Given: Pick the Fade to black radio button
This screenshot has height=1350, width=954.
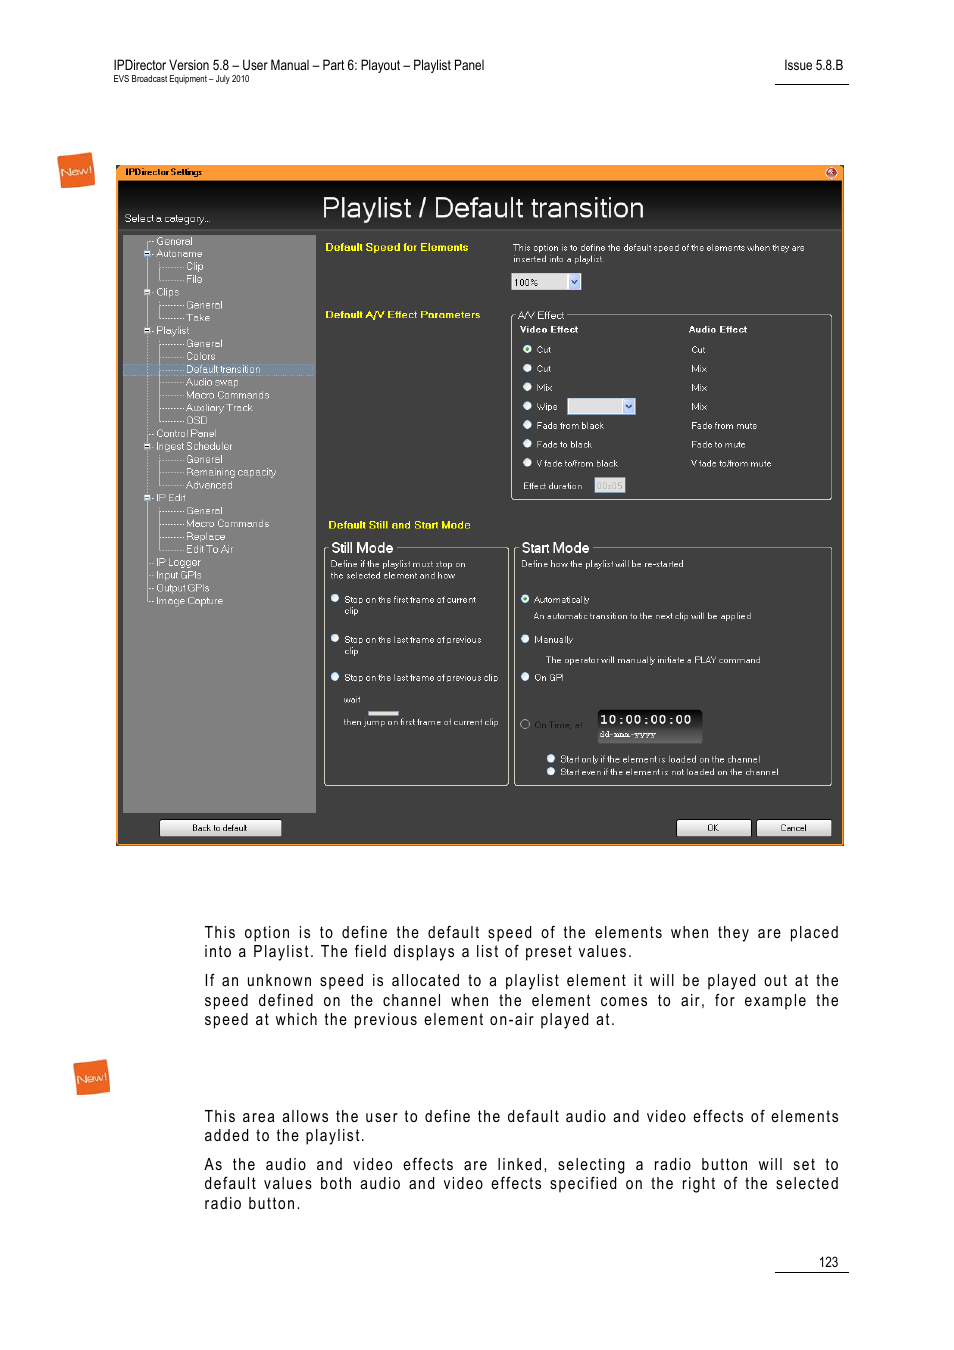Looking at the screenshot, I should click(527, 444).
